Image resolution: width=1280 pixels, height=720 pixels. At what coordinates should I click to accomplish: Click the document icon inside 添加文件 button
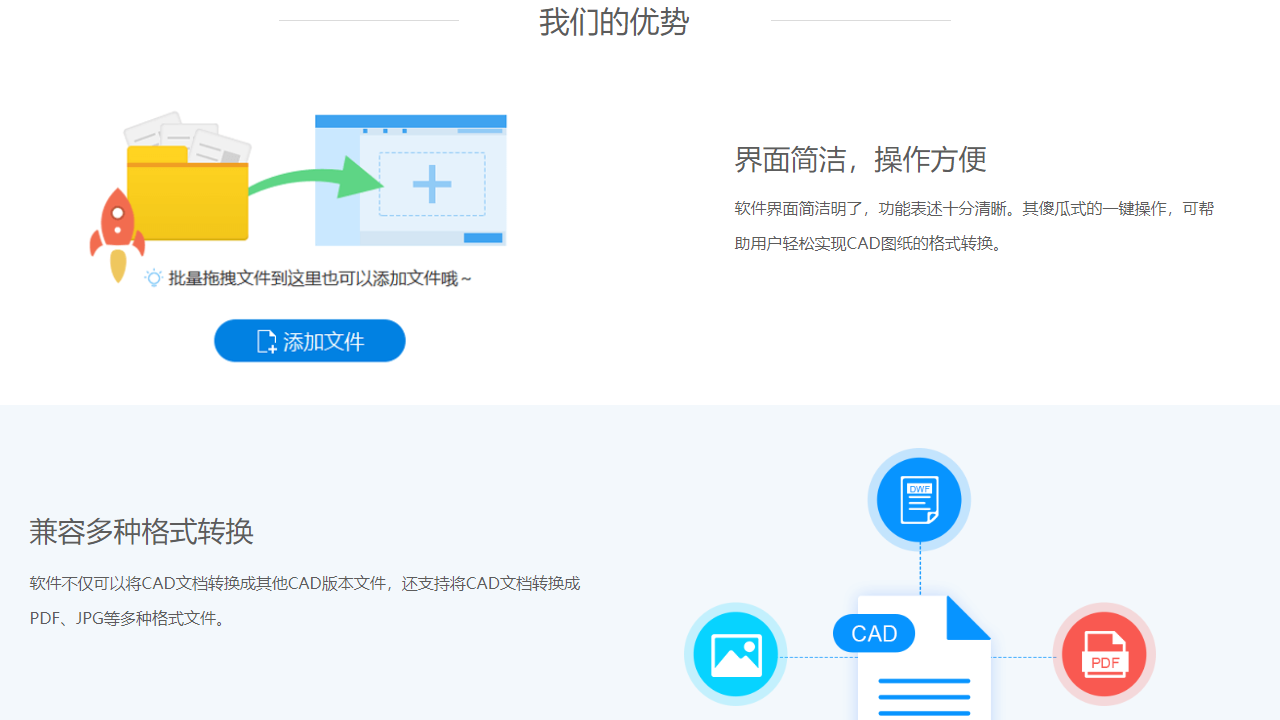(265, 341)
